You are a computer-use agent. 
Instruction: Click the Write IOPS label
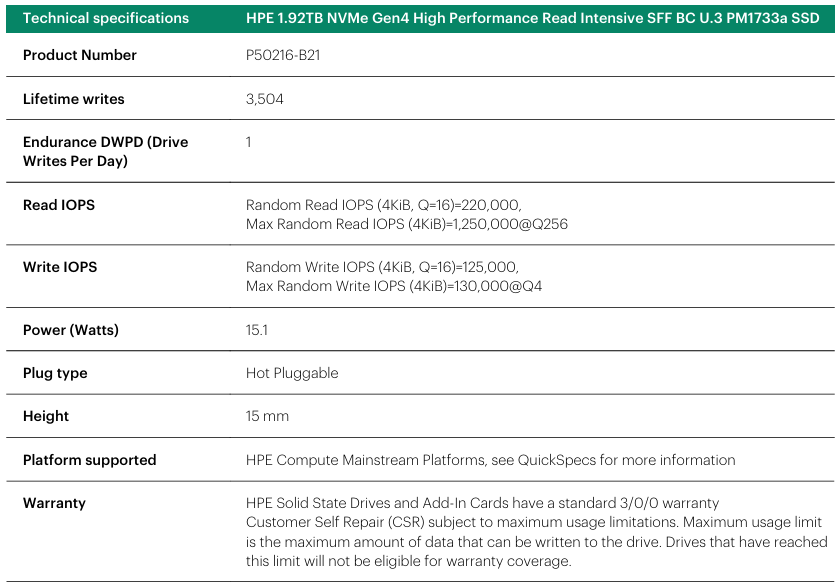[x=60, y=267]
